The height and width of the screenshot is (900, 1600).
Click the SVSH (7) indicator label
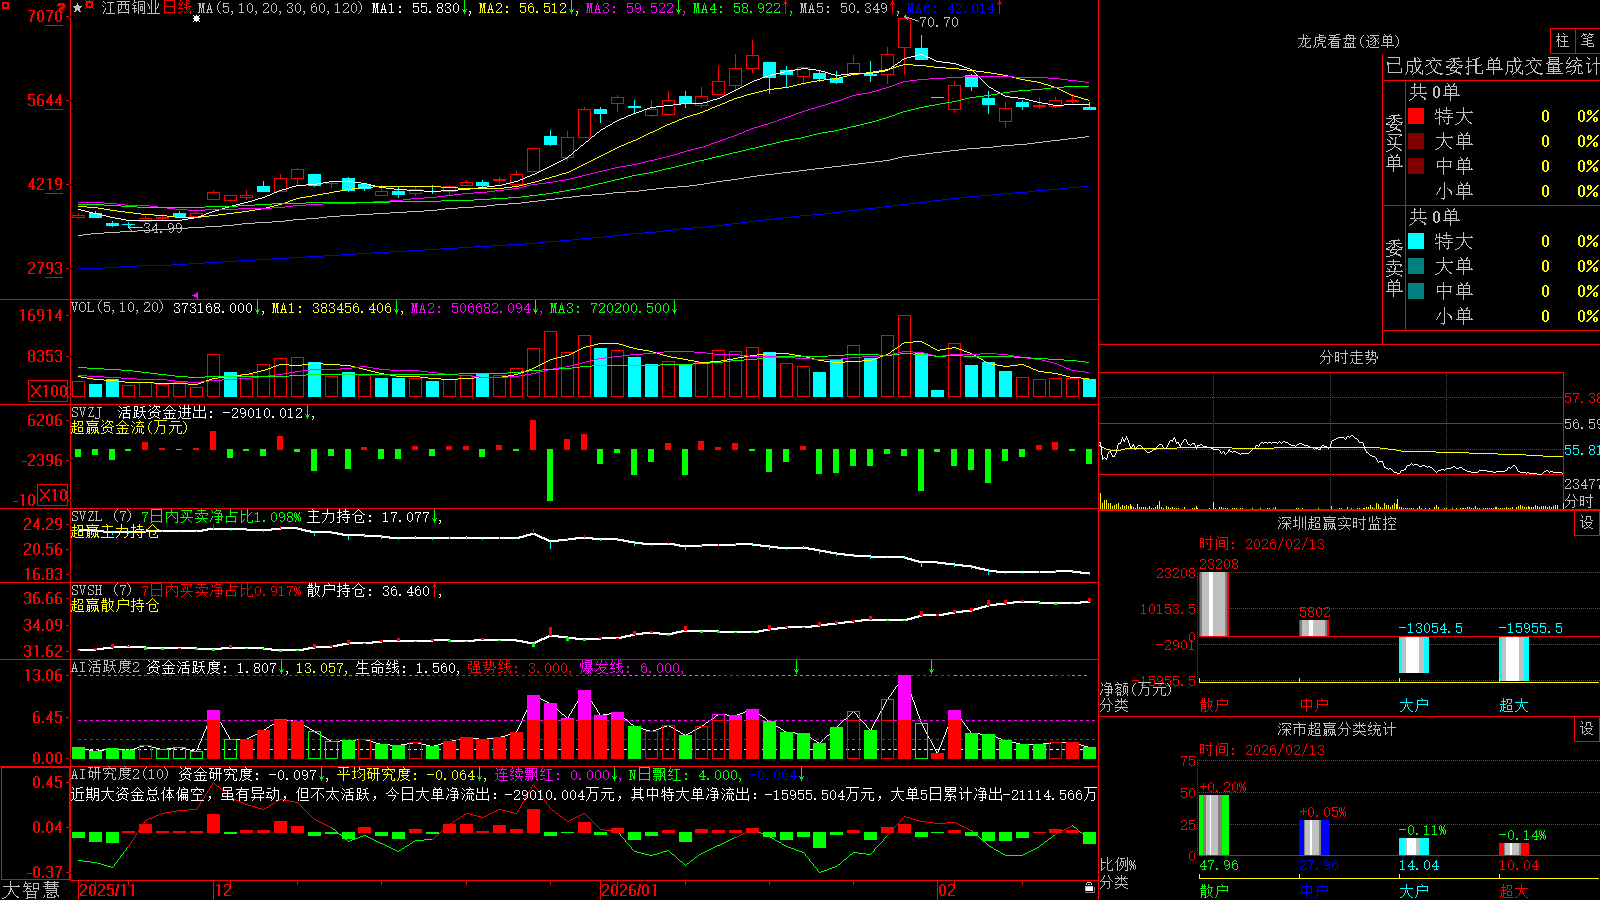click(x=101, y=590)
